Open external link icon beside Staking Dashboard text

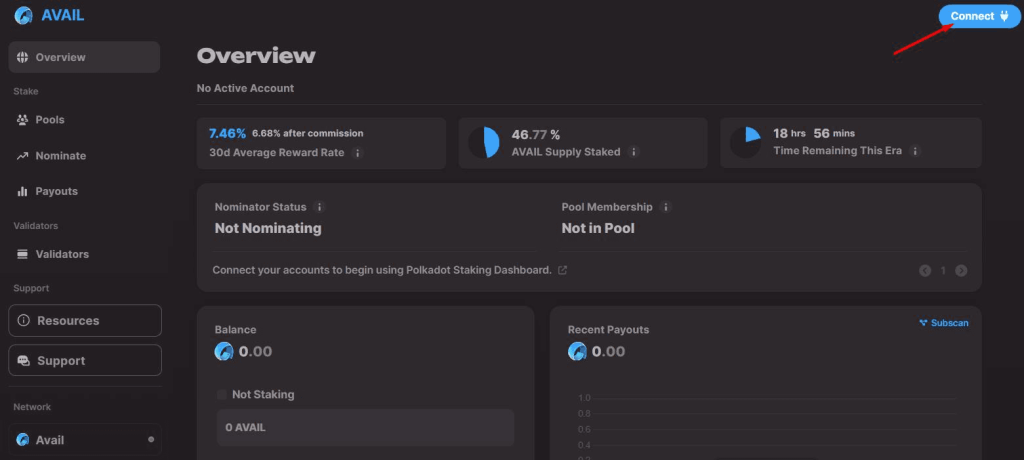[562, 270]
